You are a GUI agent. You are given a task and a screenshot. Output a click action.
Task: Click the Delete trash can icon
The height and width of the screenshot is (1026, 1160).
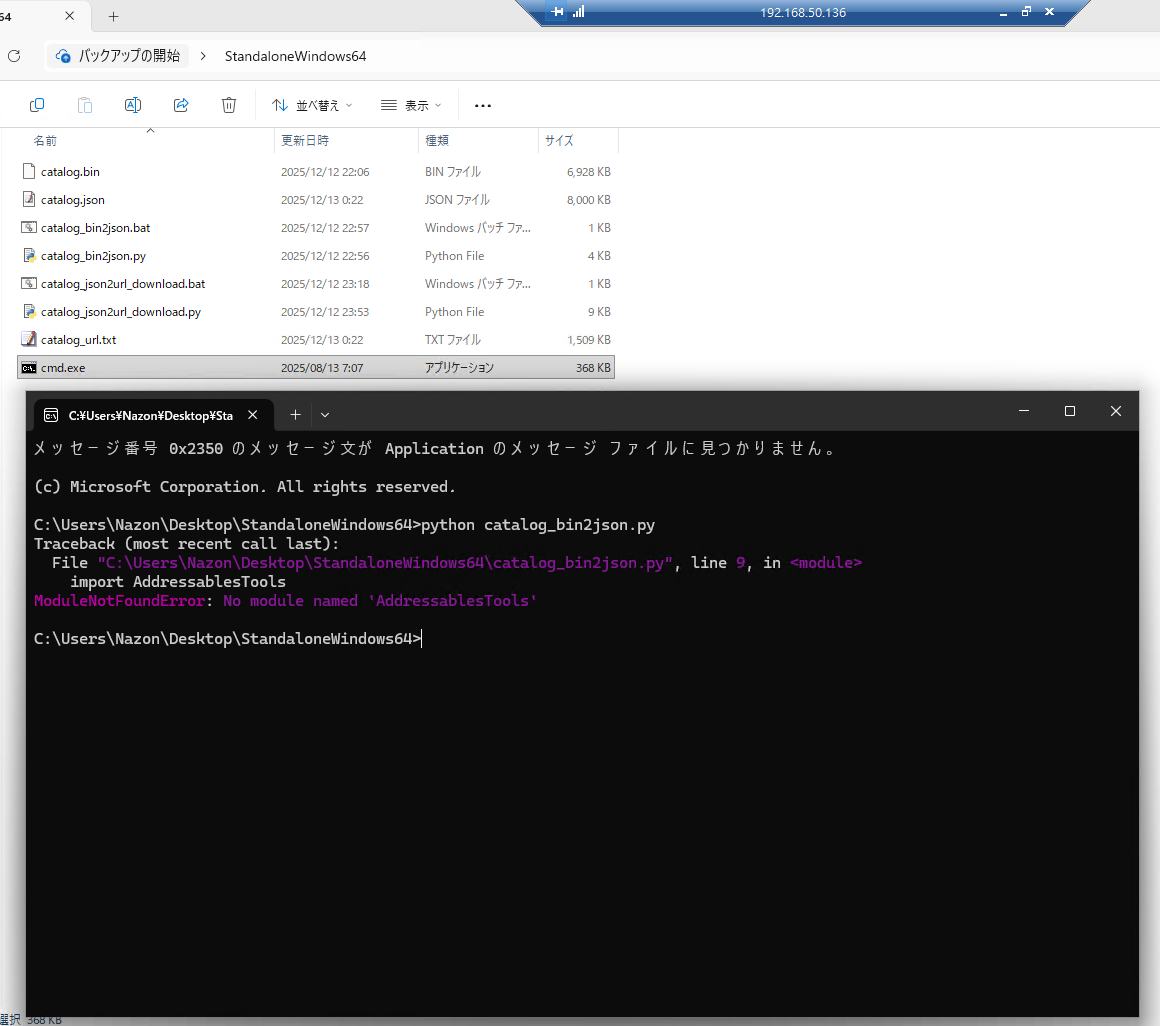point(229,105)
